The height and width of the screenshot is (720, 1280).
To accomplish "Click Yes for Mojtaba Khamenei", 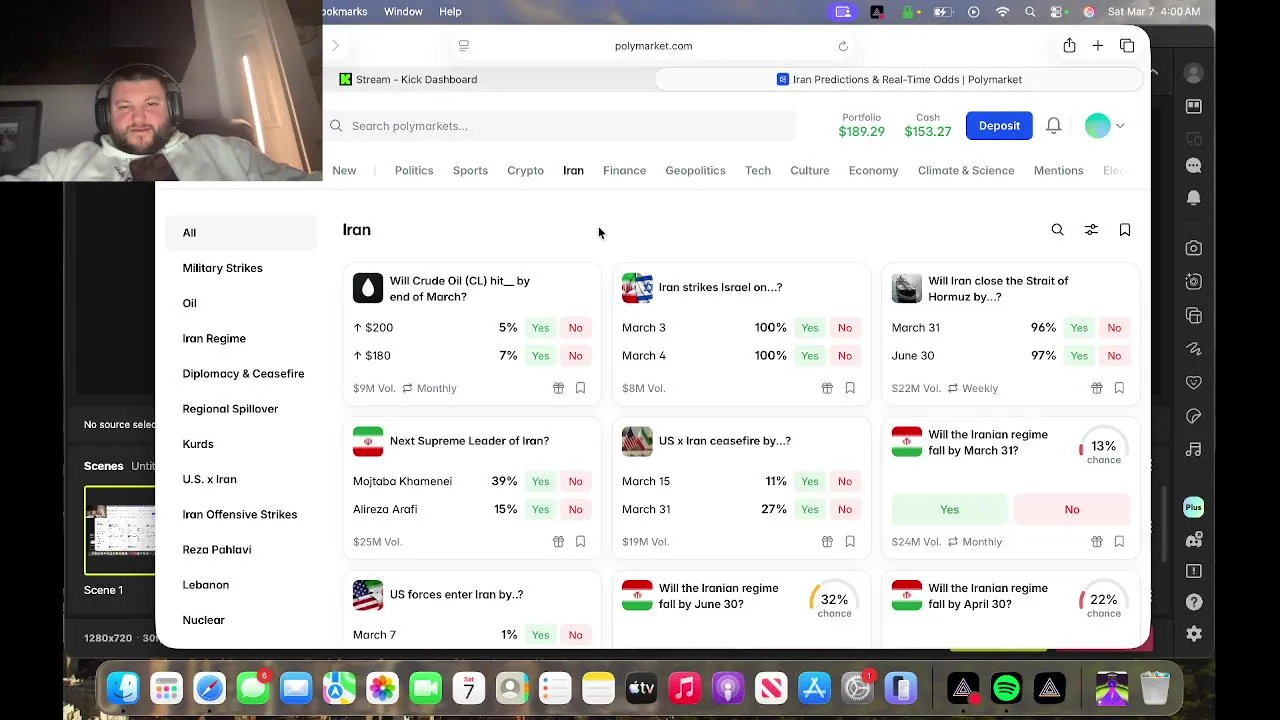I will [540, 482].
